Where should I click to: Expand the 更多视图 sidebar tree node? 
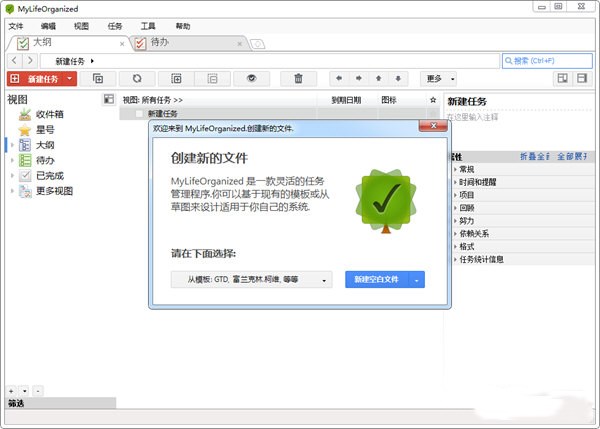point(12,191)
